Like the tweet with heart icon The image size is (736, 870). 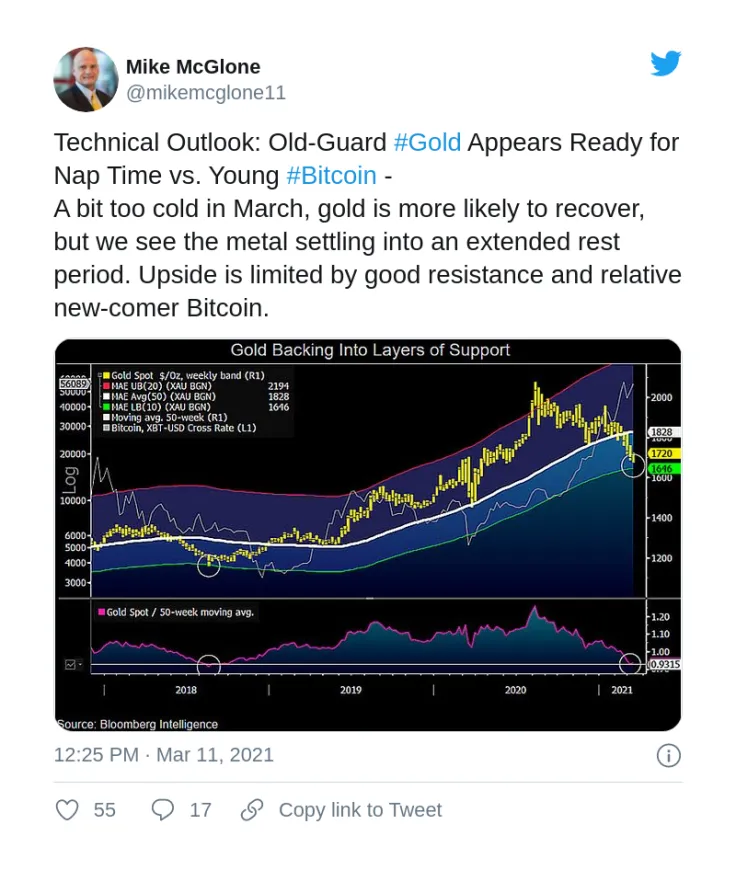click(67, 810)
